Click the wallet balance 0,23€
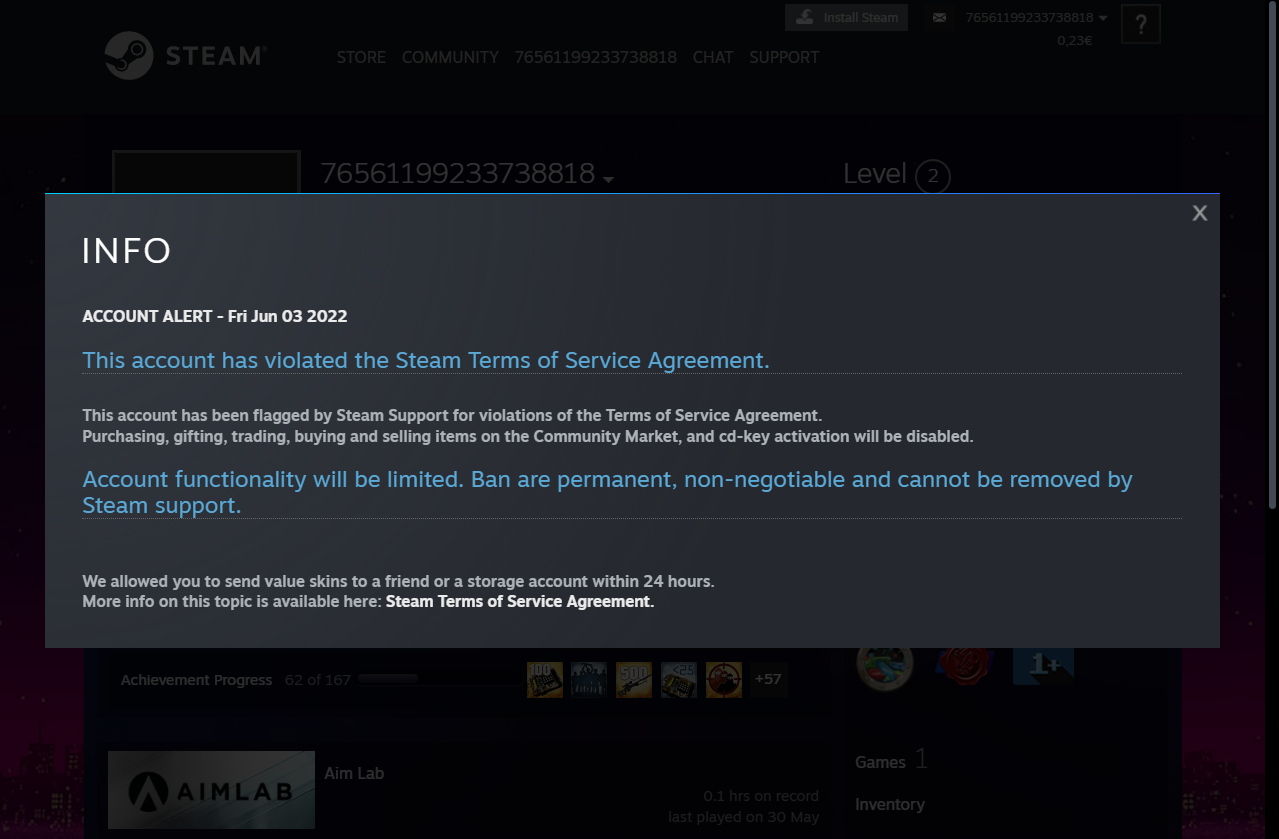 click(1075, 41)
